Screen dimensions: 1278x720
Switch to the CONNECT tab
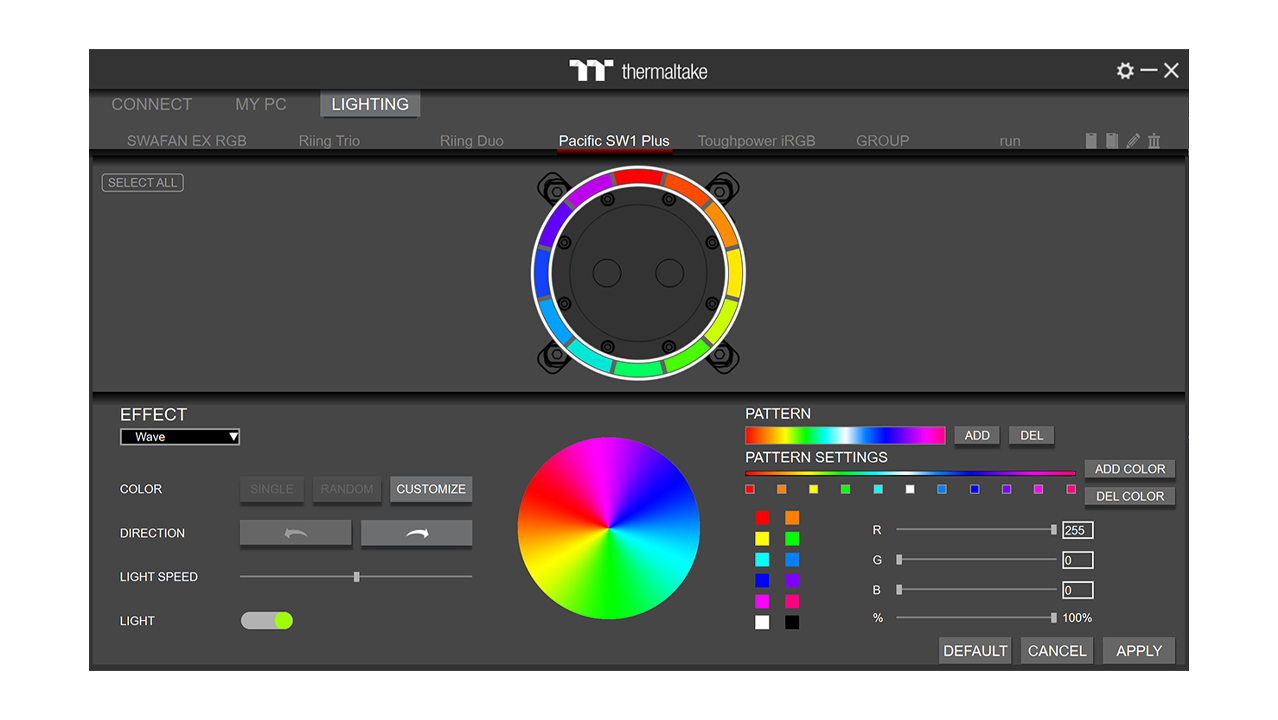click(151, 104)
